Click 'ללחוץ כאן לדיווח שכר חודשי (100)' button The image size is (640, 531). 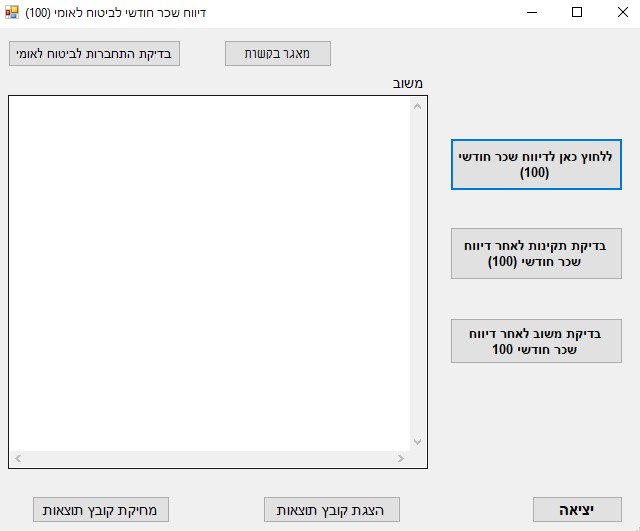coord(536,164)
